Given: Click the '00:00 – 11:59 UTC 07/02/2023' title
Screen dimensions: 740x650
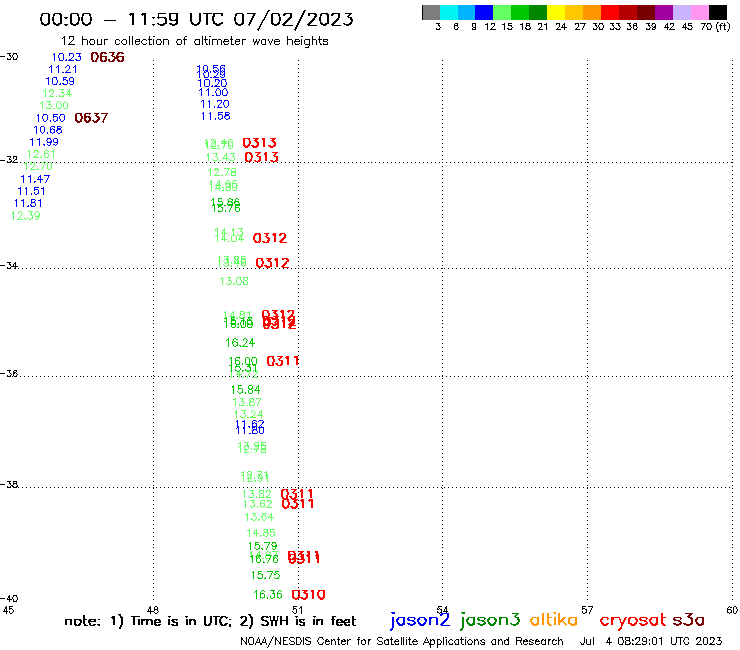Looking at the screenshot, I should point(196,19).
